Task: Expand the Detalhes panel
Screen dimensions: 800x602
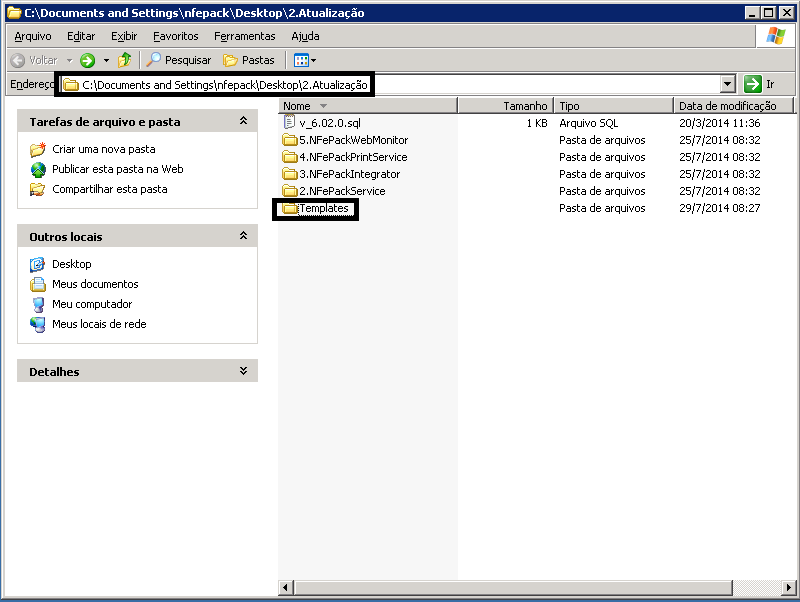Action: click(243, 371)
